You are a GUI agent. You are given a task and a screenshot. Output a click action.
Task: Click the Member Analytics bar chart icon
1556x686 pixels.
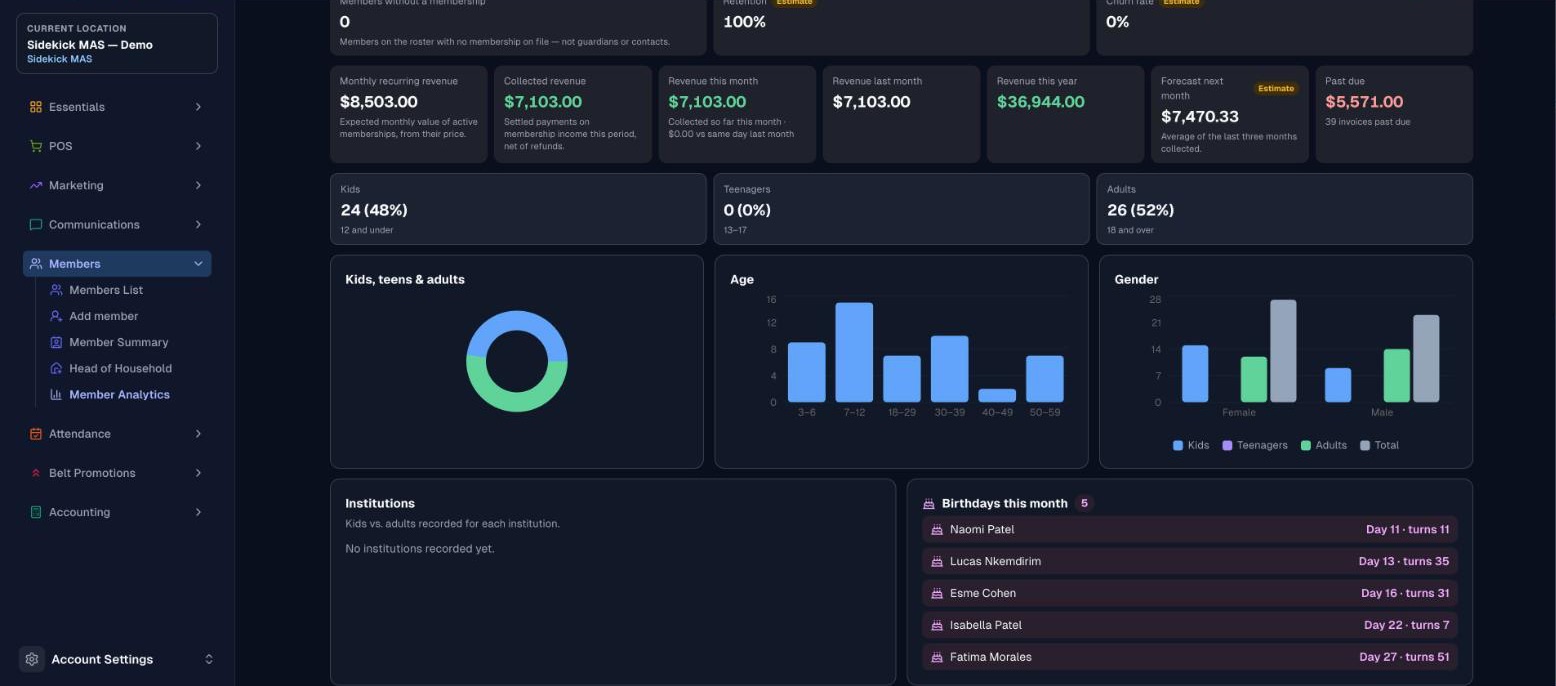[x=56, y=395]
